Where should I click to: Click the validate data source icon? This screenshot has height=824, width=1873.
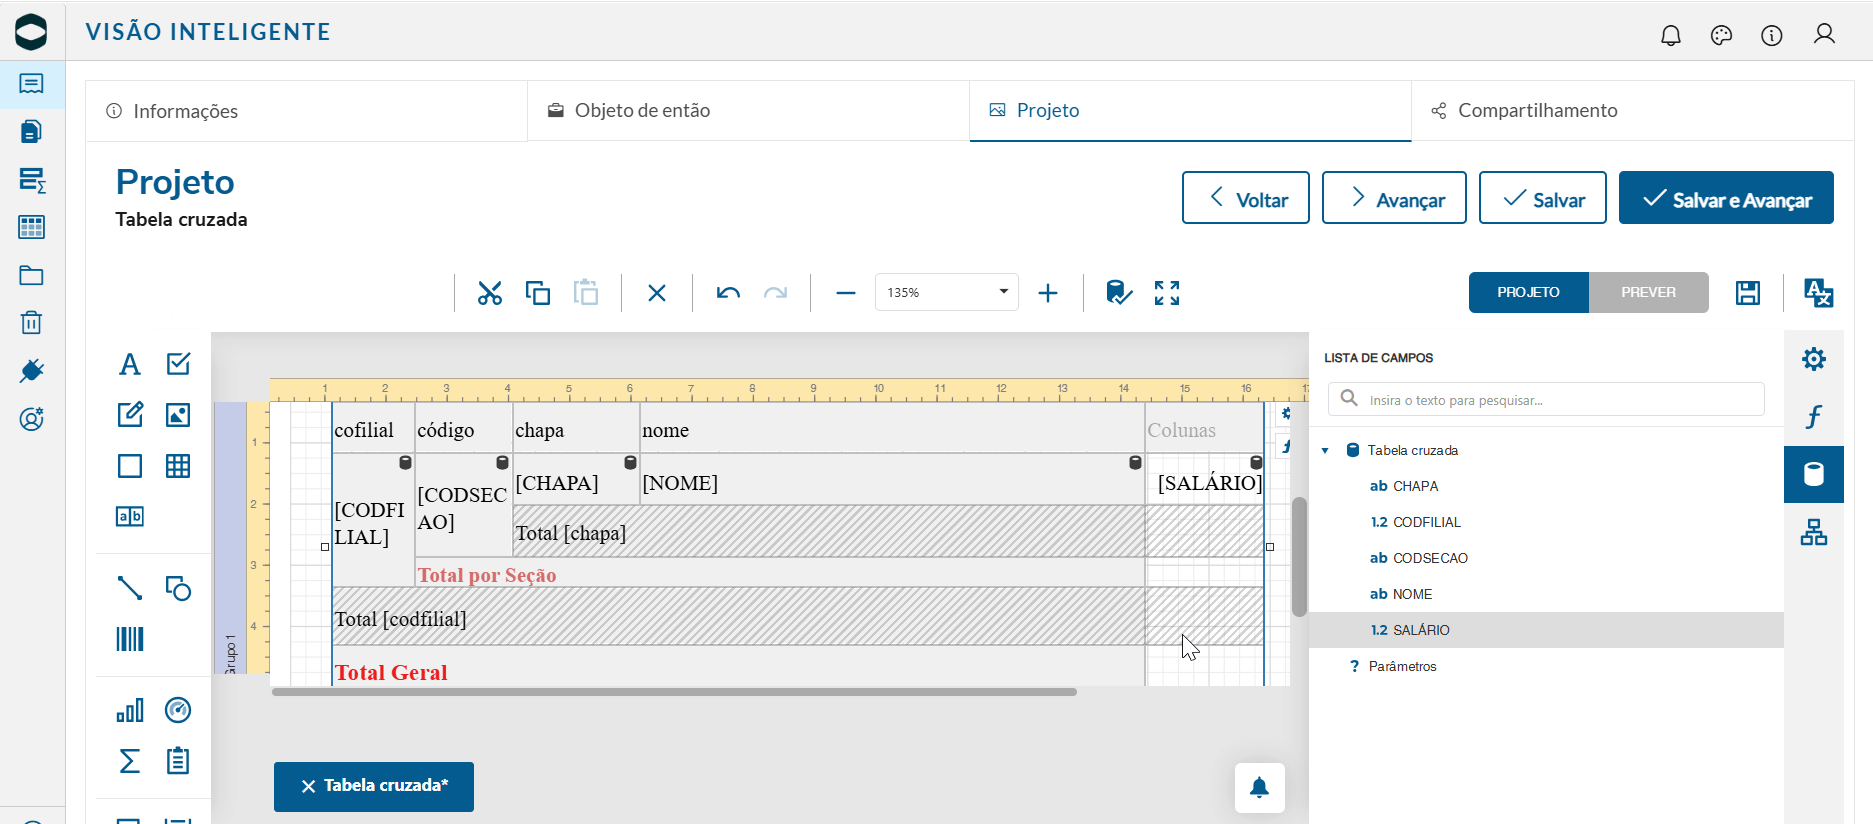tap(1119, 293)
